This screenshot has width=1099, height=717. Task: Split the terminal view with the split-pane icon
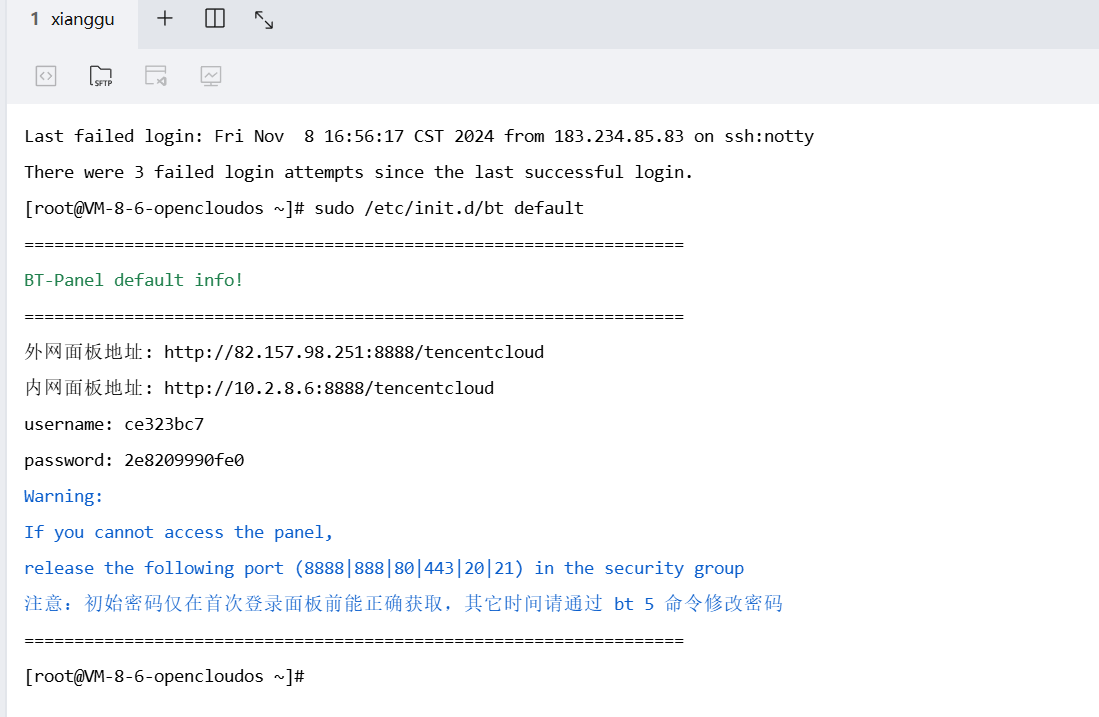(x=214, y=18)
